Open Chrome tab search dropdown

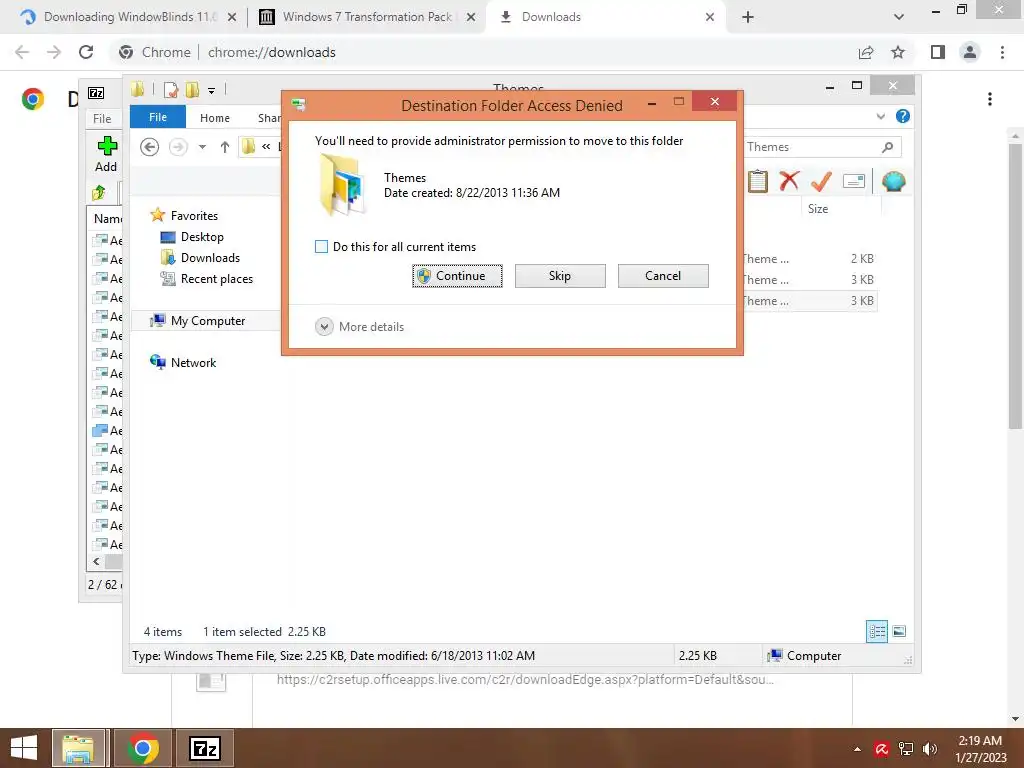click(899, 17)
